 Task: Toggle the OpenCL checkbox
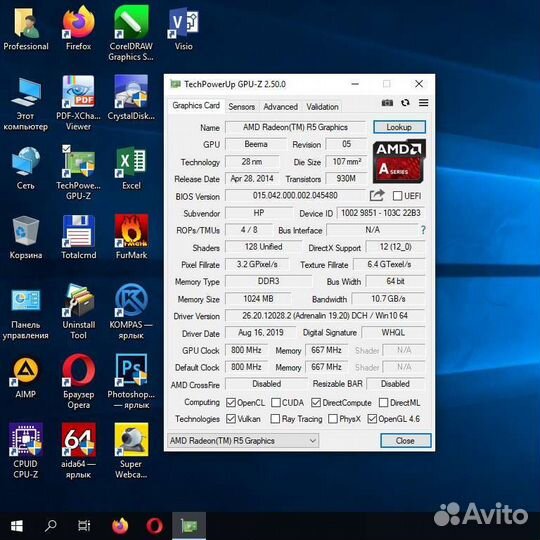(230, 403)
